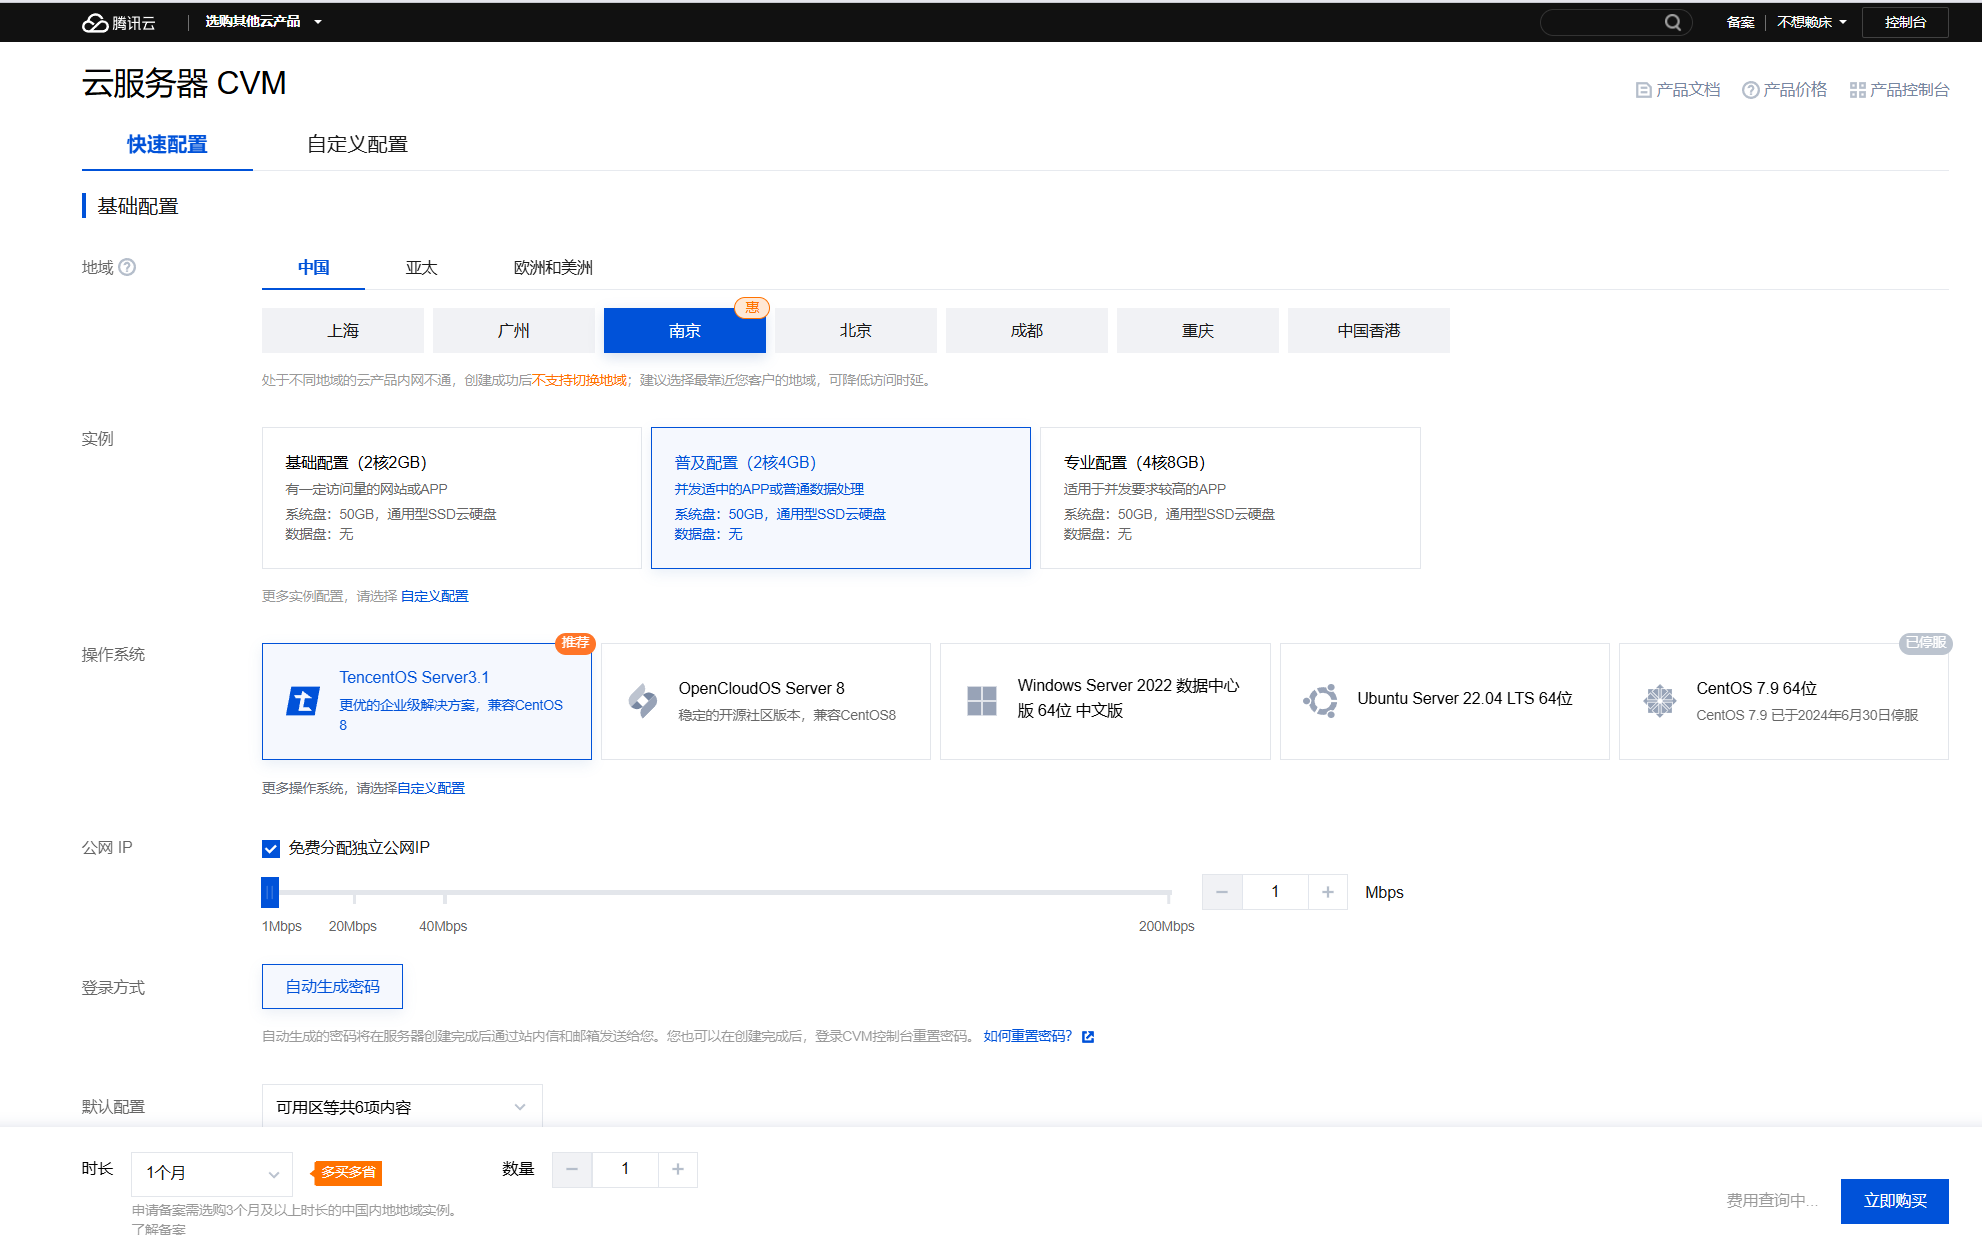The image size is (1982, 1235).
Task: Select the TencentOS Server3.1 icon
Action: pyautogui.click(x=303, y=701)
